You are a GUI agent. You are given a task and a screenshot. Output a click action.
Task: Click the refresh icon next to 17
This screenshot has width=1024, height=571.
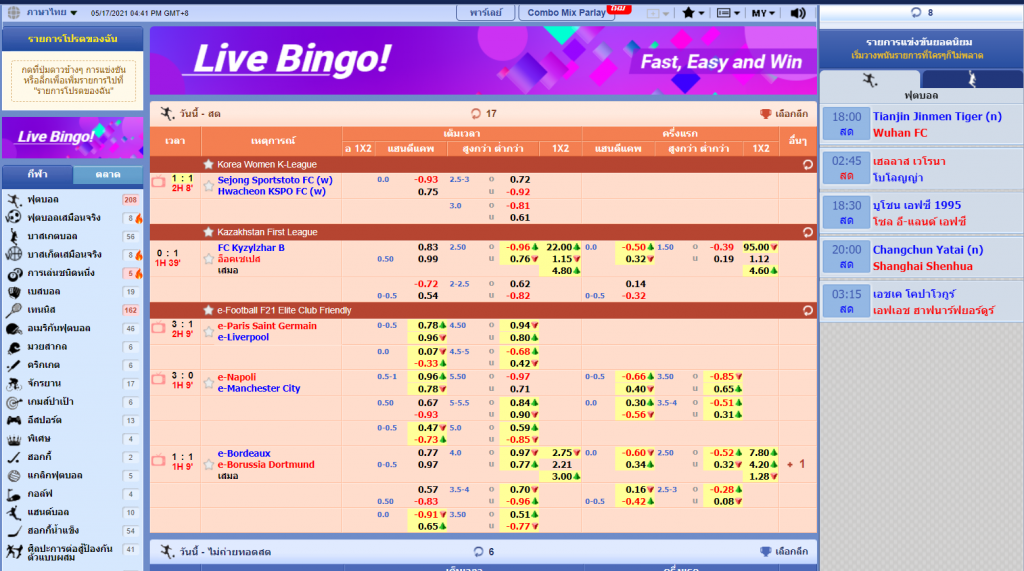click(x=475, y=114)
